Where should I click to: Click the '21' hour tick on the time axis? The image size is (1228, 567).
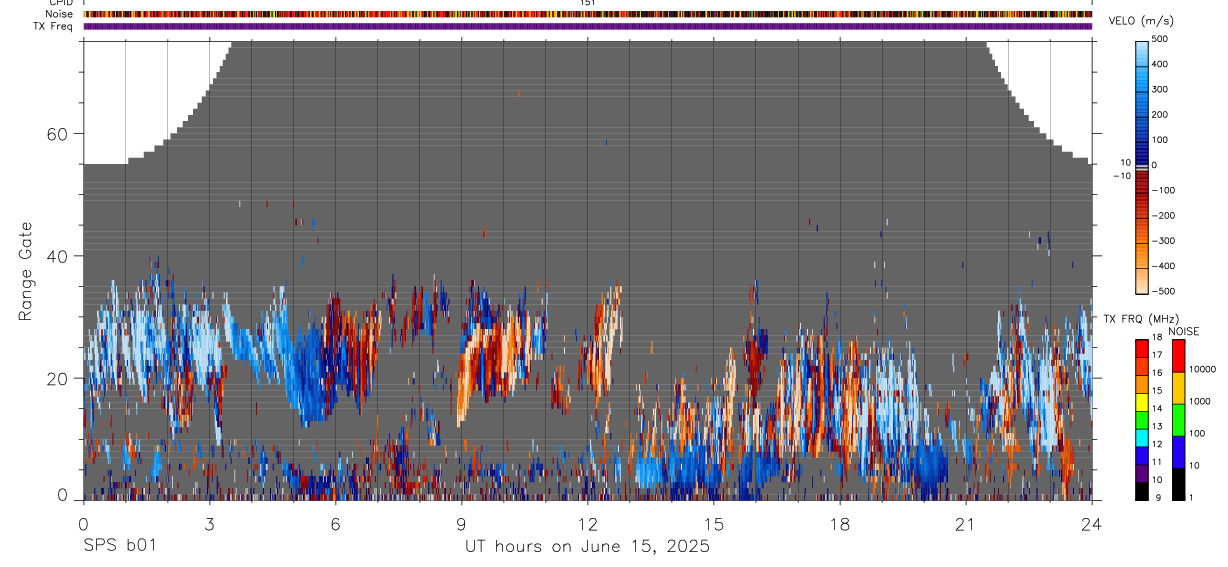(x=965, y=524)
